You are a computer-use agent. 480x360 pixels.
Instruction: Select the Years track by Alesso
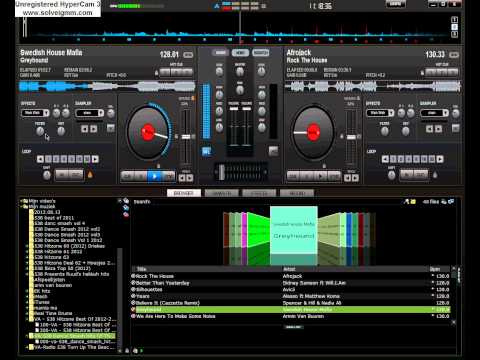tap(291, 296)
